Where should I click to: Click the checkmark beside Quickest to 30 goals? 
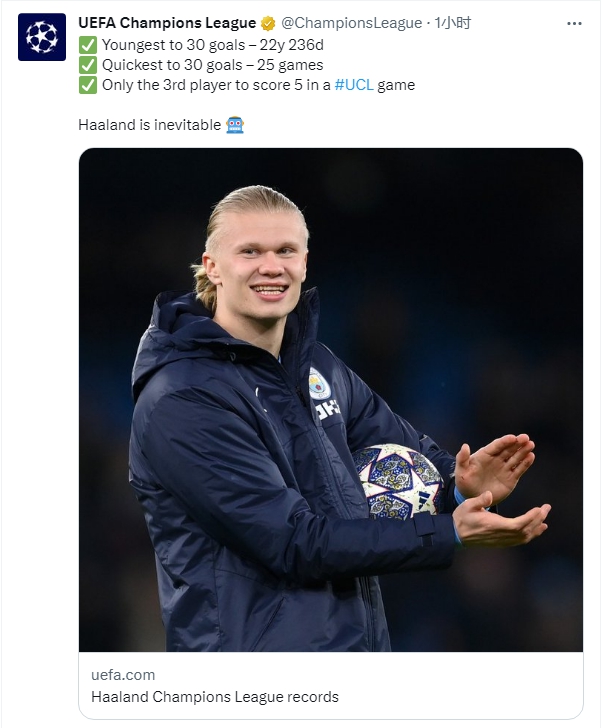click(x=88, y=65)
